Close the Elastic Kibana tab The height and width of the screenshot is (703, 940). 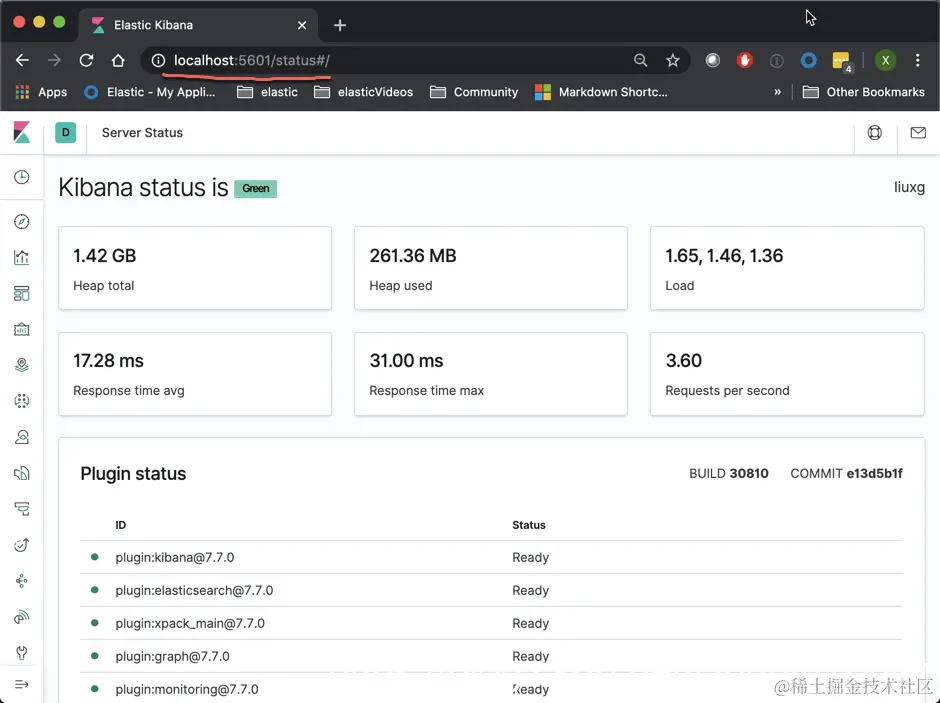click(302, 25)
